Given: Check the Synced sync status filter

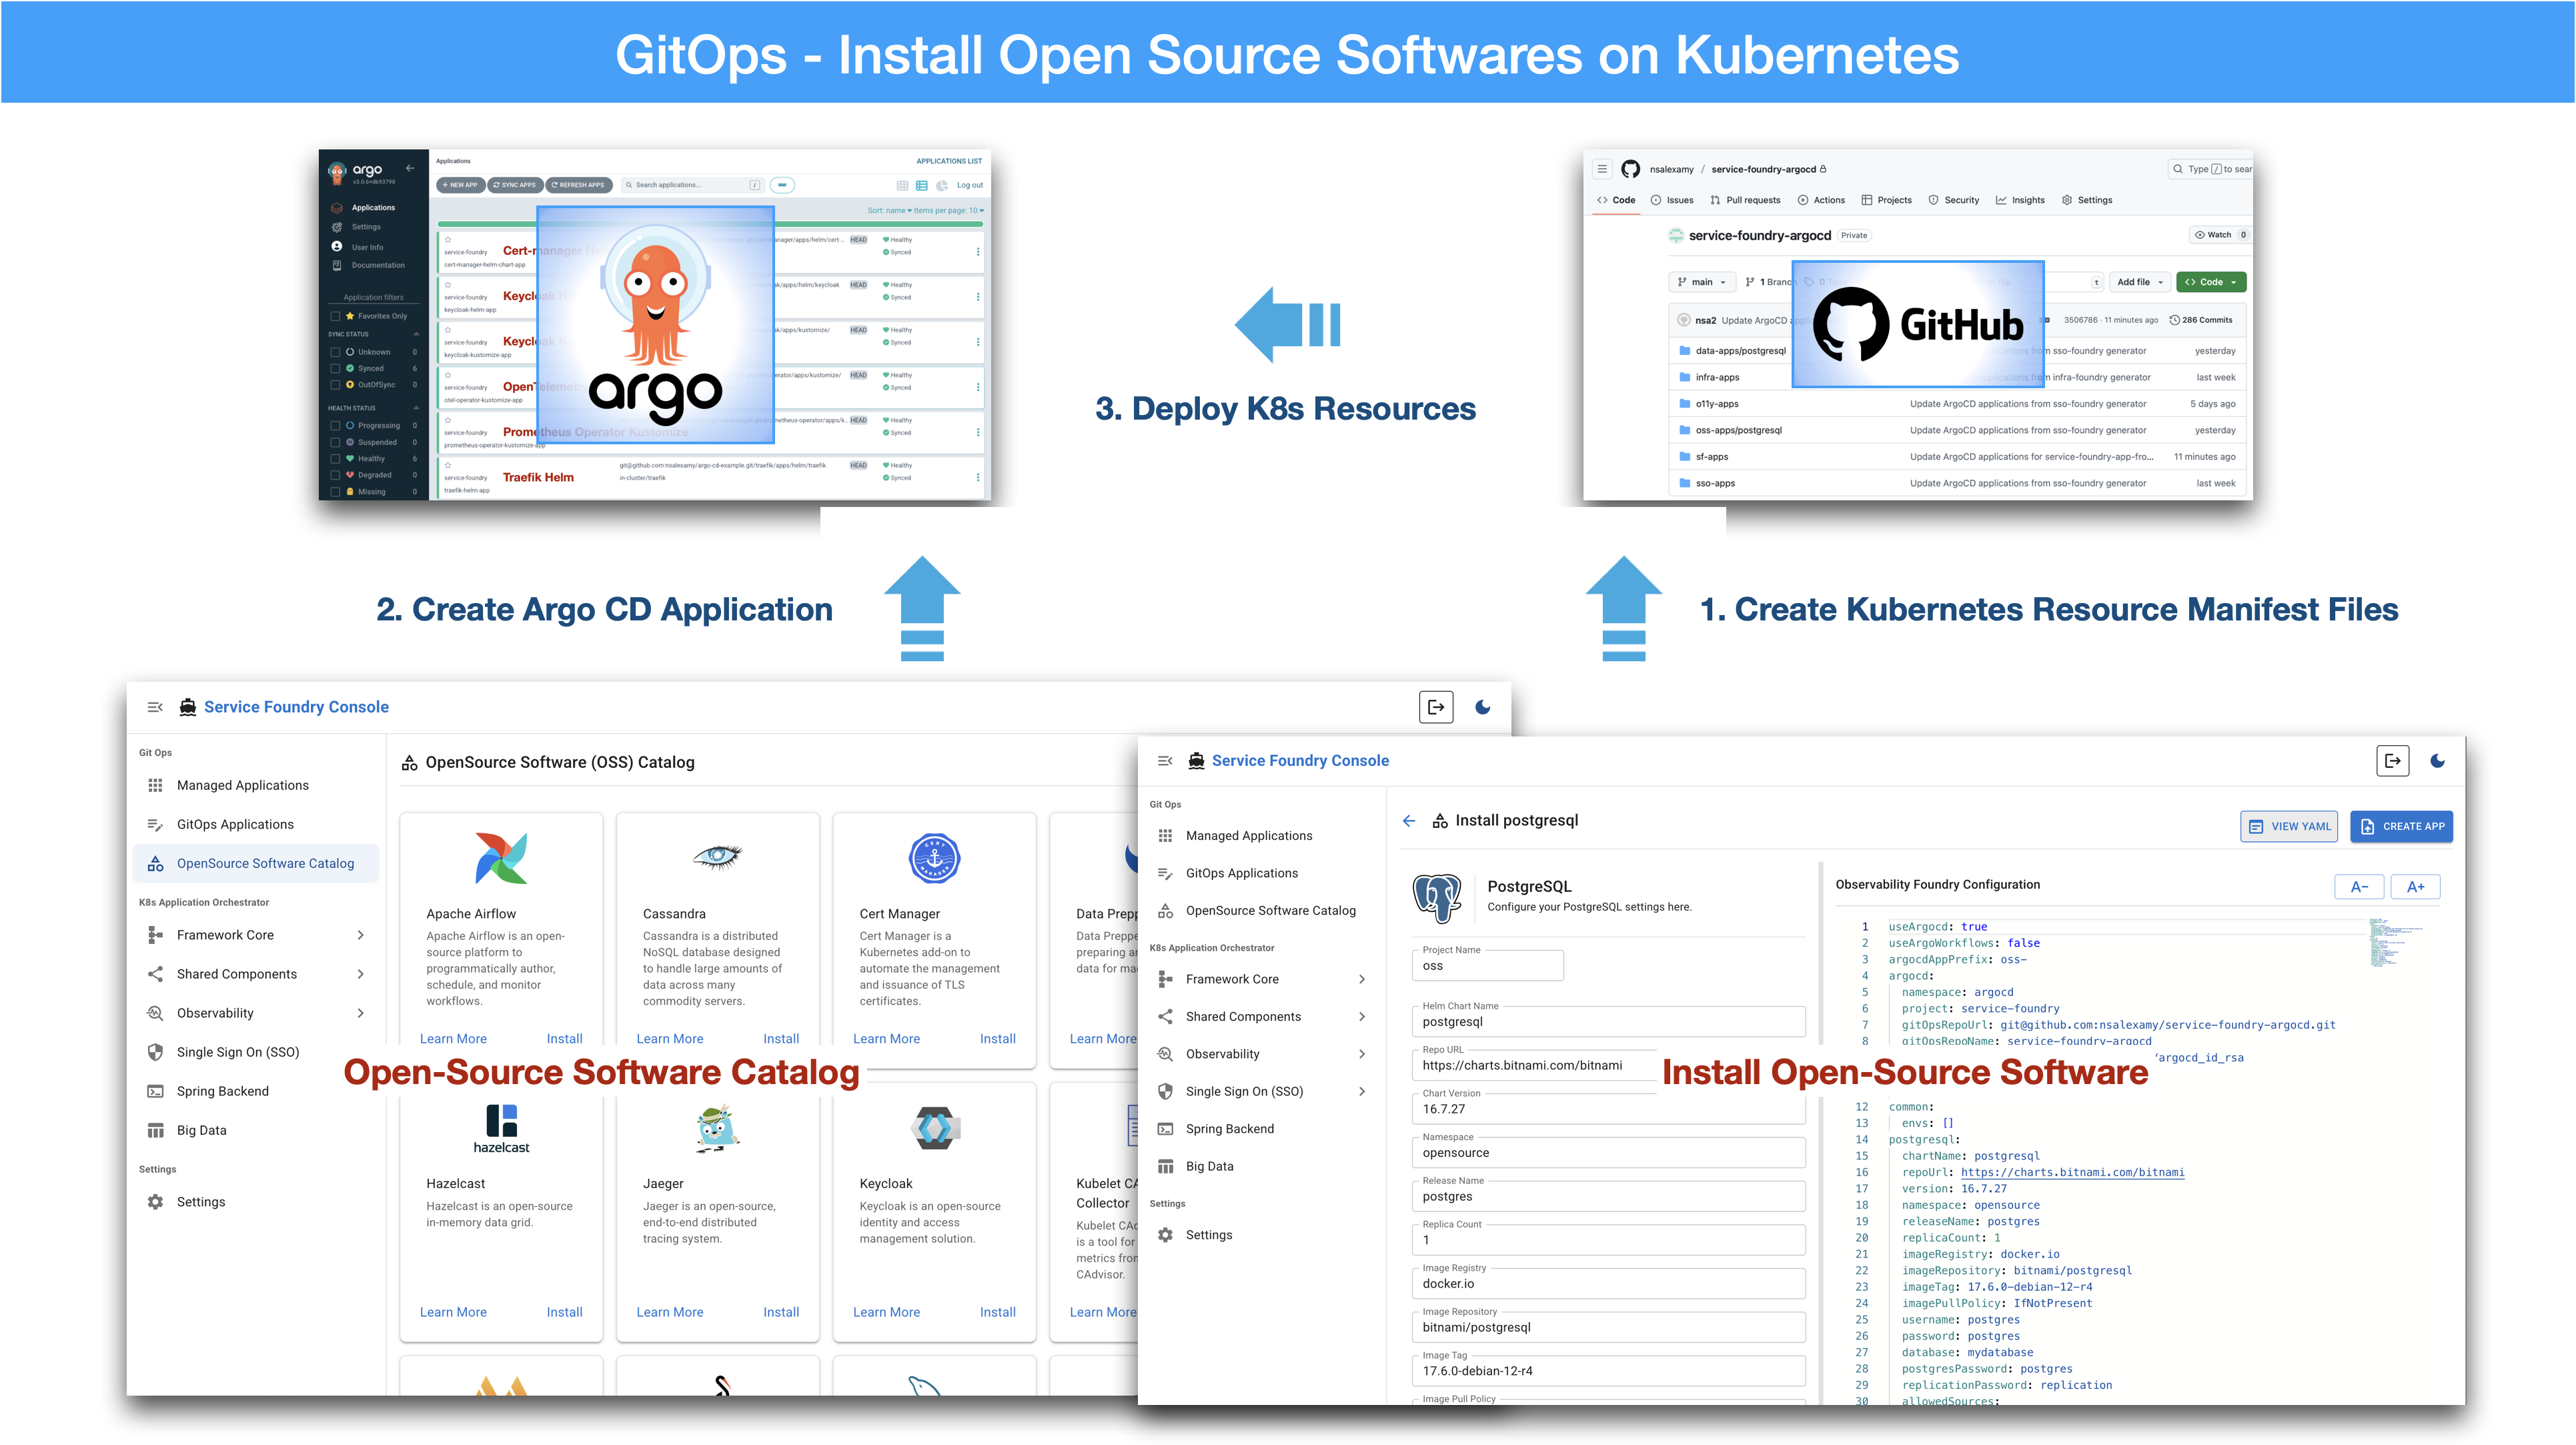Looking at the screenshot, I should coord(335,368).
